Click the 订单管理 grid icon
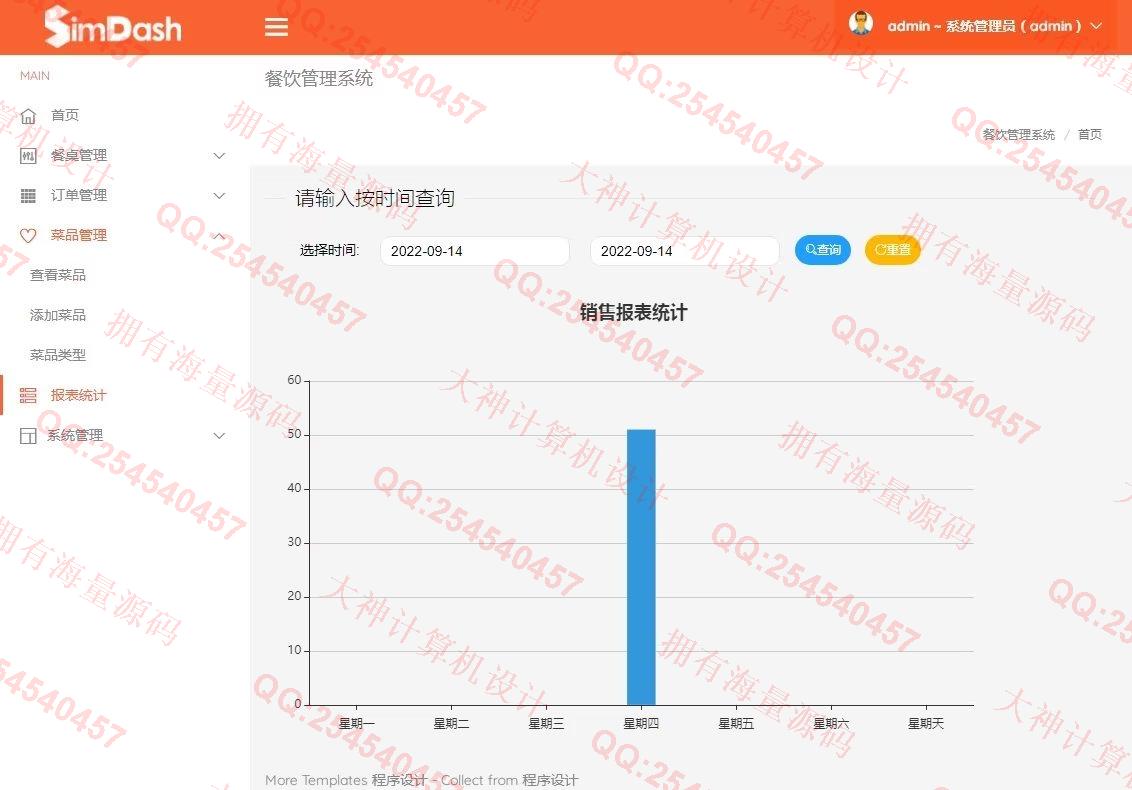Viewport: 1132px width, 790px height. tap(28, 195)
